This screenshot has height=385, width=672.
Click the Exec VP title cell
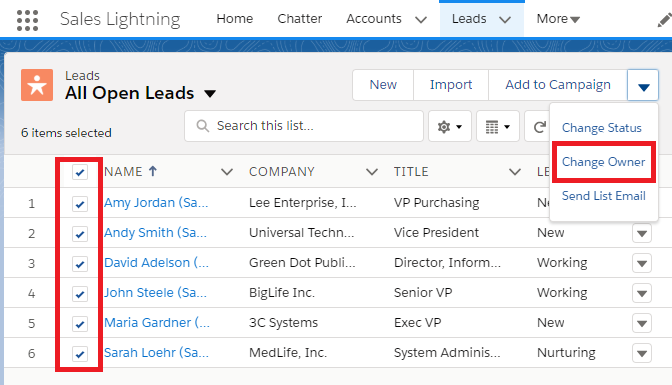pos(417,322)
